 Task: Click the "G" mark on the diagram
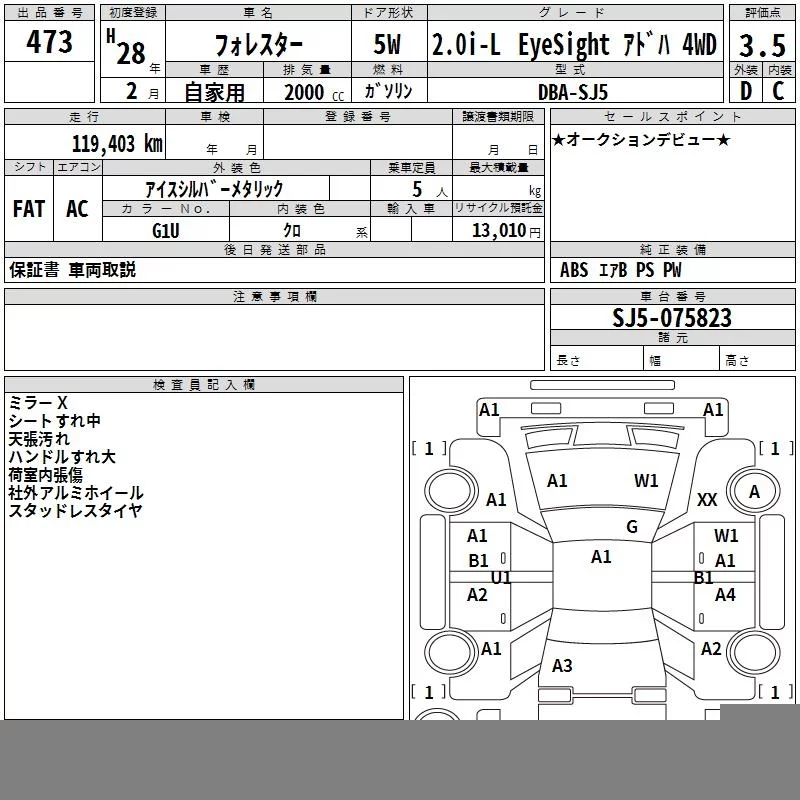632,527
